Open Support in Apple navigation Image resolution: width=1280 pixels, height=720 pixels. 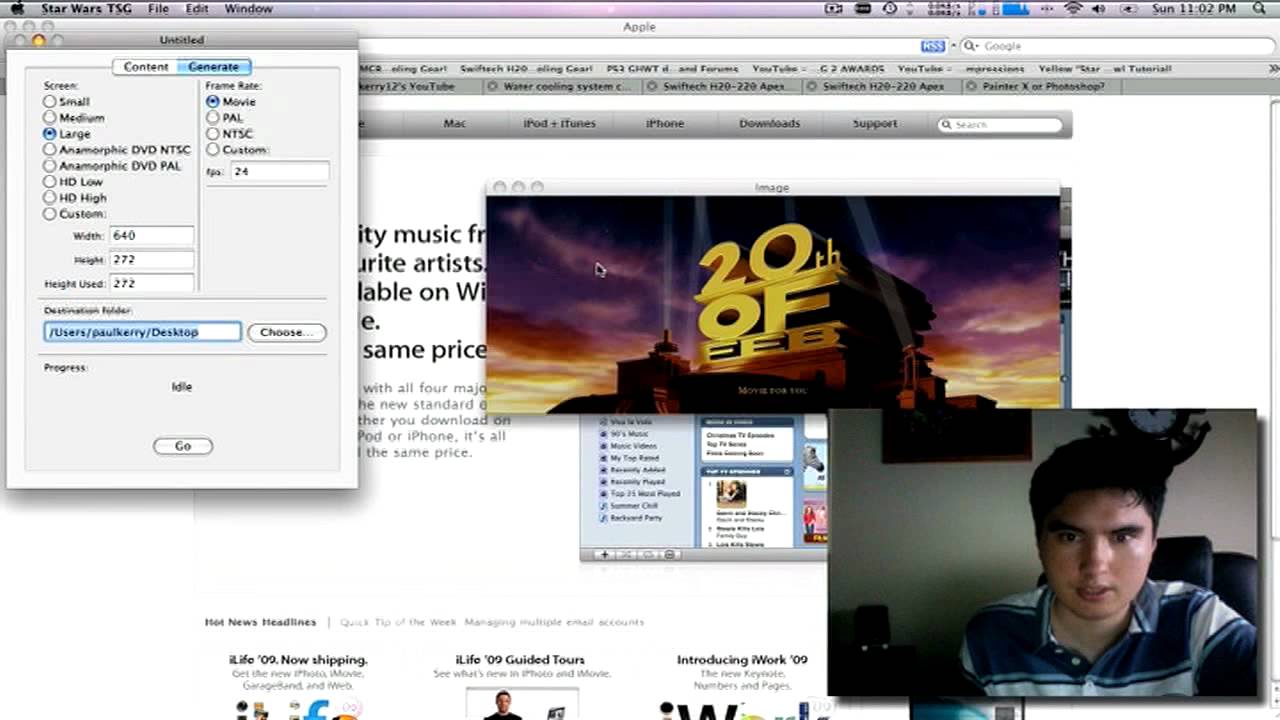875,124
